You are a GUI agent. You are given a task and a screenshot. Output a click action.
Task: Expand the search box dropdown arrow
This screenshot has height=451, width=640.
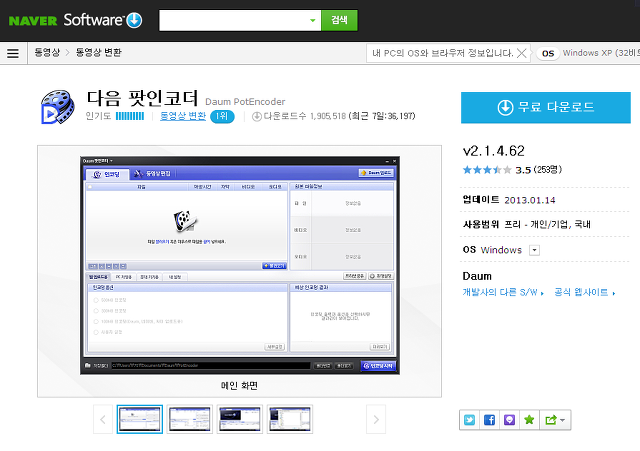313,20
